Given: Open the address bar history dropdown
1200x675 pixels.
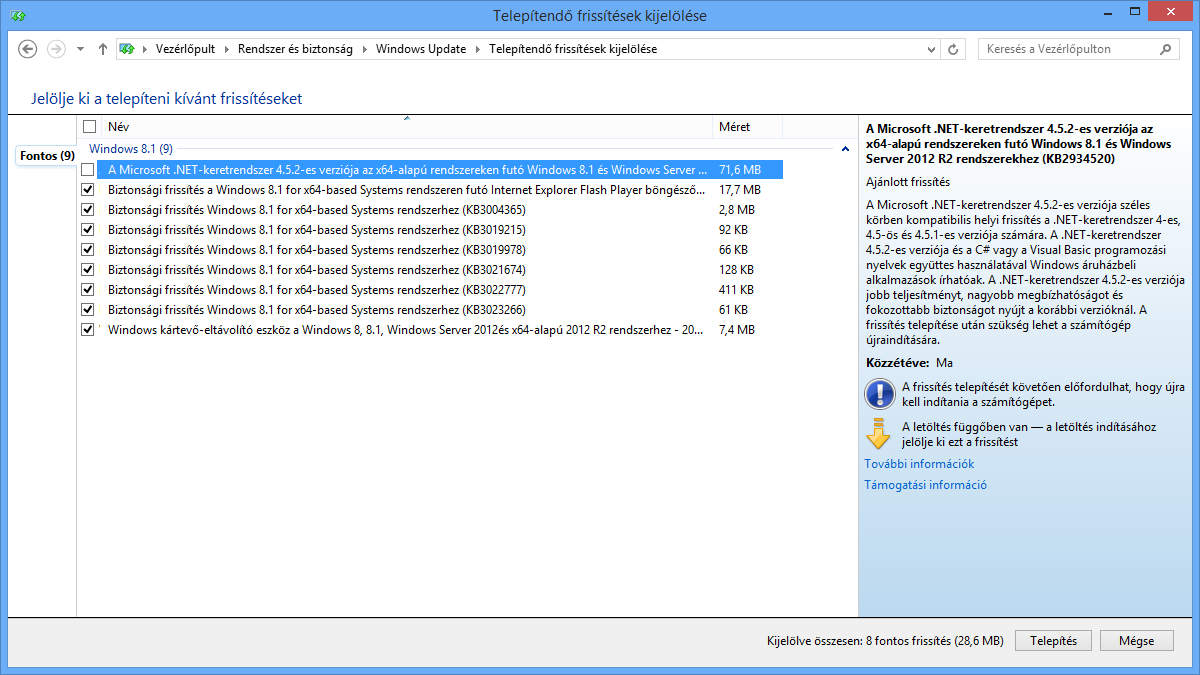Looking at the screenshot, I should click(931, 49).
